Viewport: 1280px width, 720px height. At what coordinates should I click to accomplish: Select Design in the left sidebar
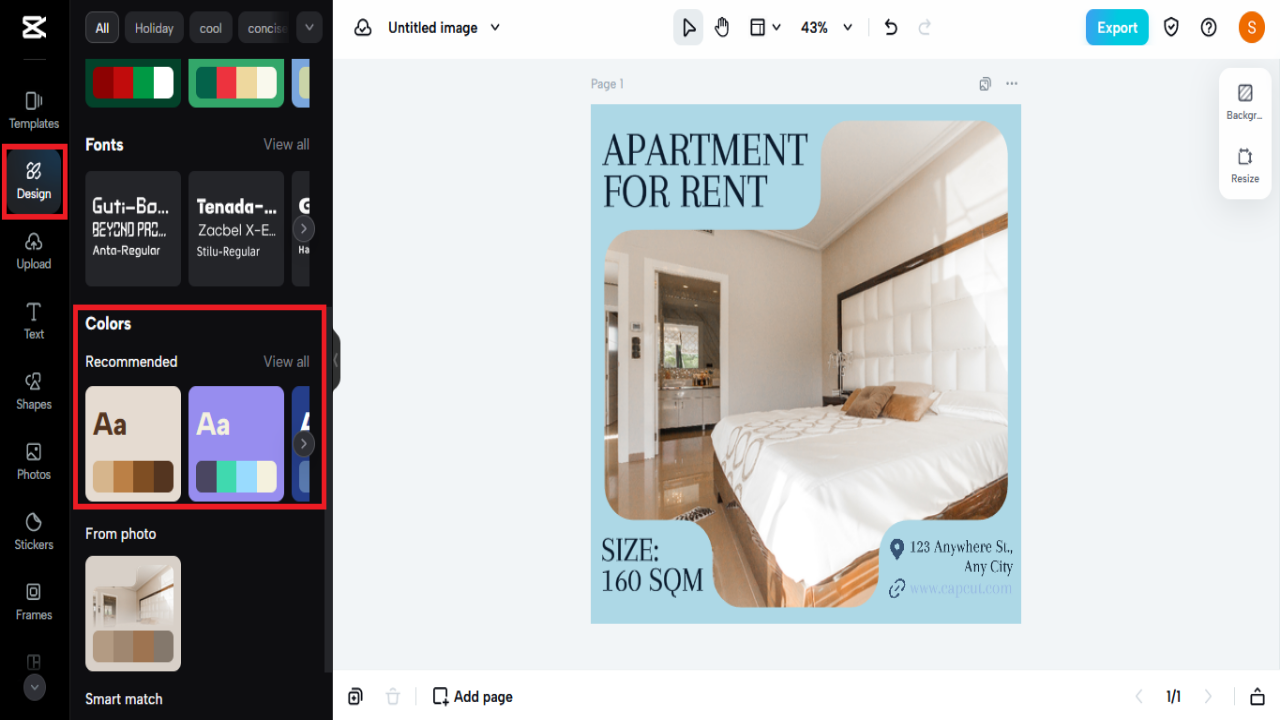pyautogui.click(x=34, y=181)
